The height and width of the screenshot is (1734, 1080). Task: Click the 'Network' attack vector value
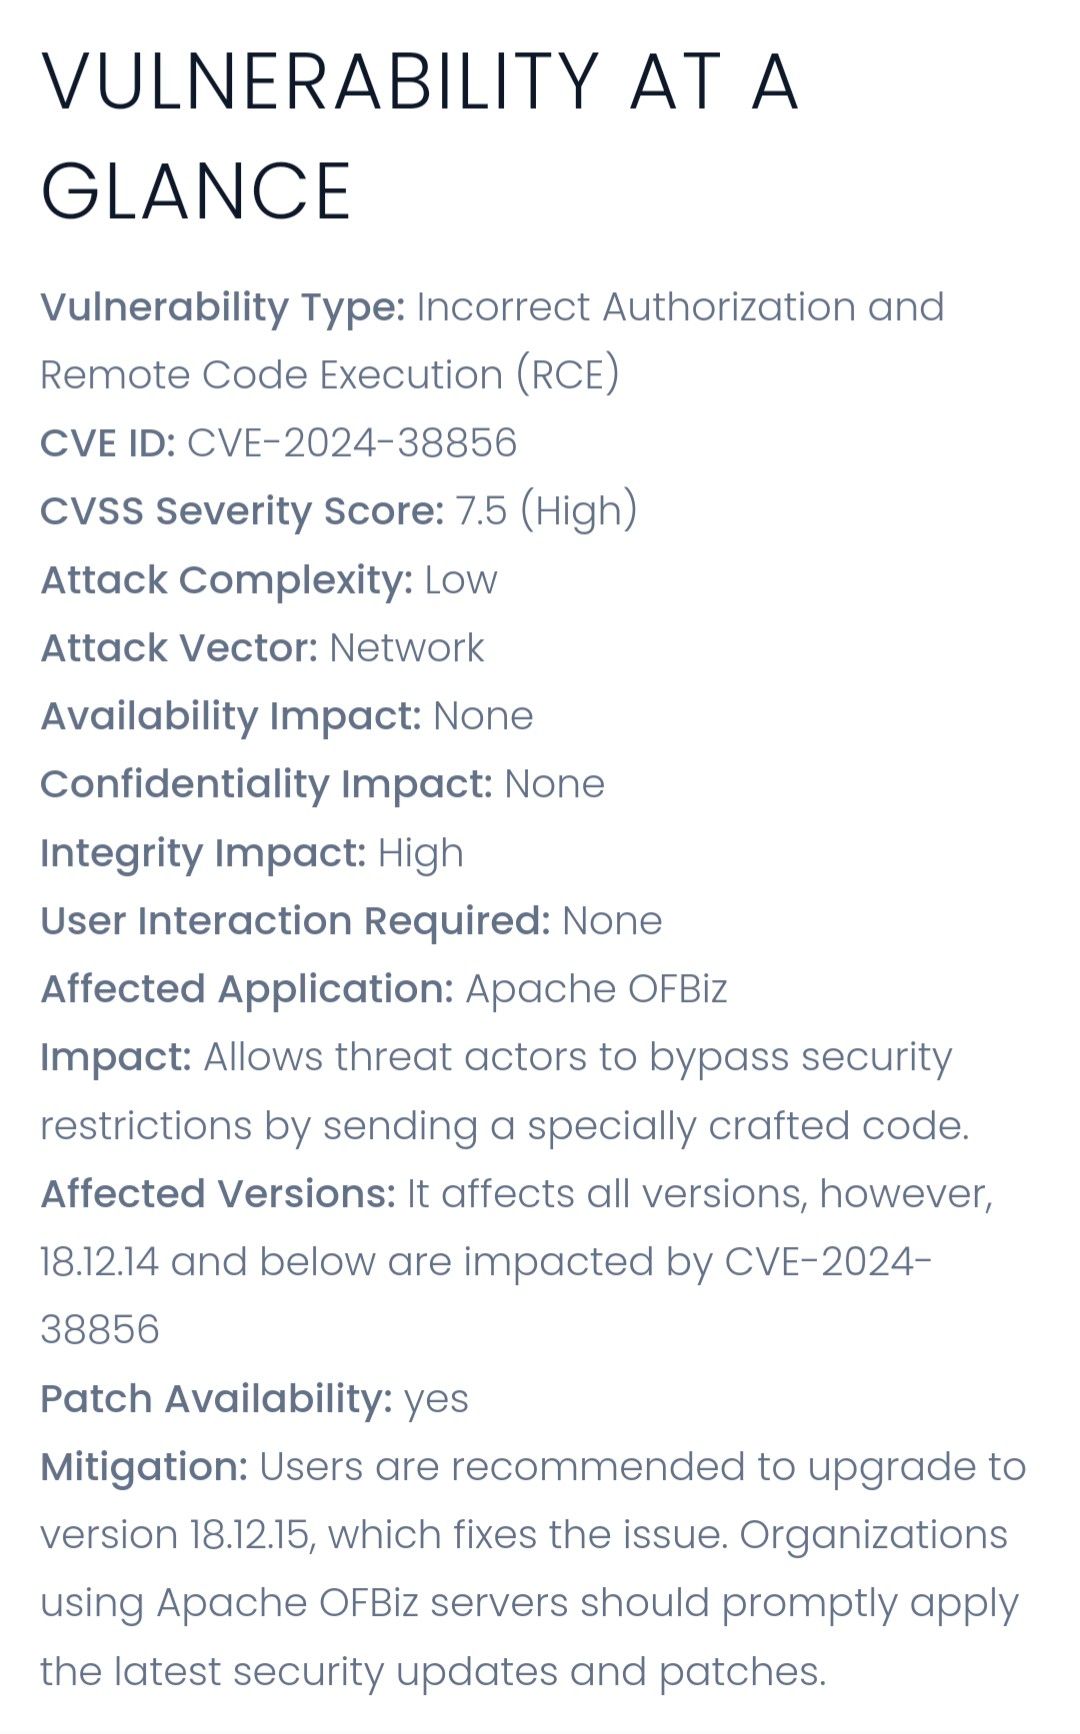407,648
